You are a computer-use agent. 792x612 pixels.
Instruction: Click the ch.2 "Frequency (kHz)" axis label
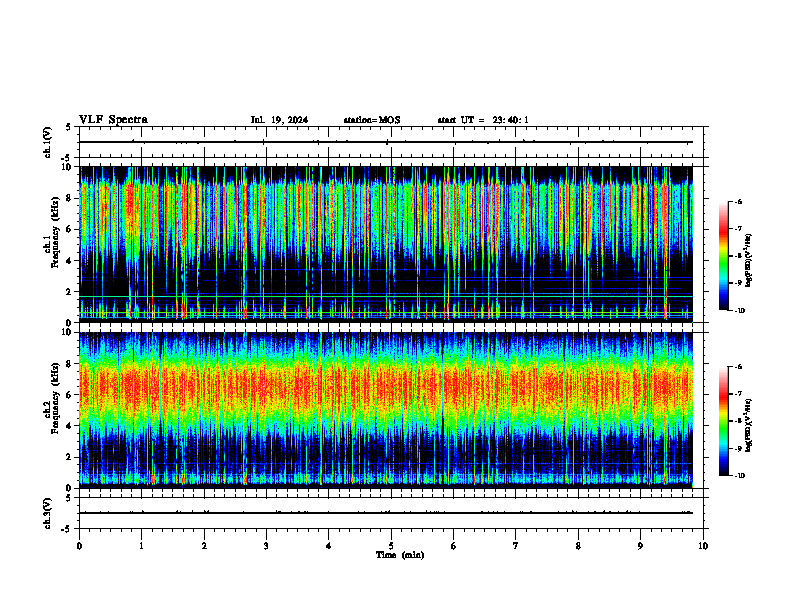click(55, 398)
